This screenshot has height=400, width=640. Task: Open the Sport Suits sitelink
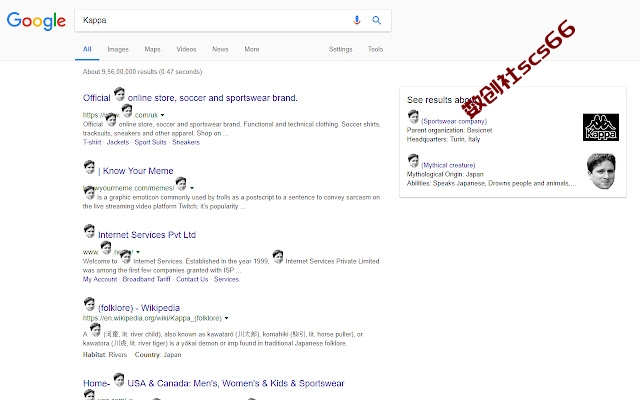151,142
